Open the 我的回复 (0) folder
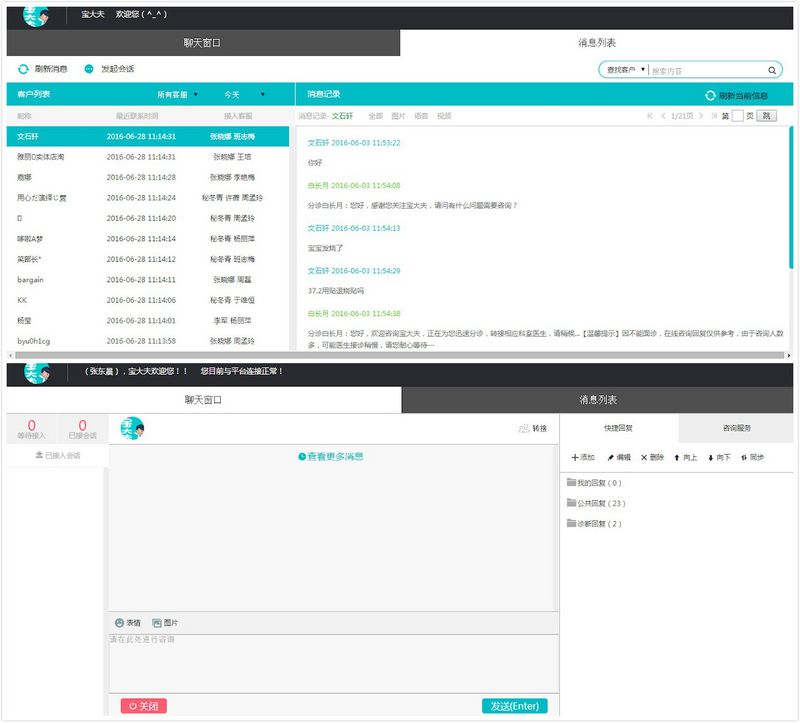Image resolution: width=800 pixels, height=723 pixels. pyautogui.click(x=594, y=483)
